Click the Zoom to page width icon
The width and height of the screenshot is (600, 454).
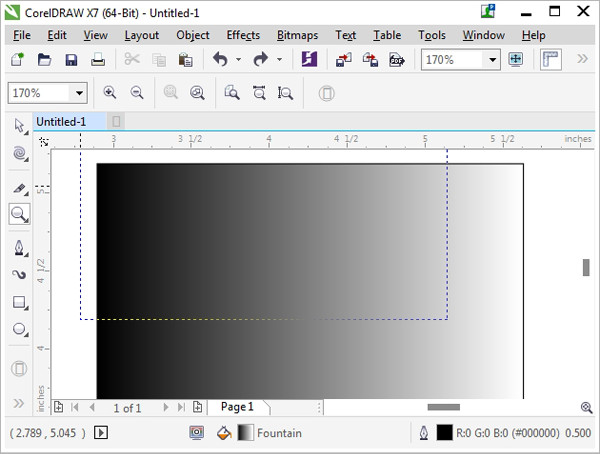click(x=259, y=93)
